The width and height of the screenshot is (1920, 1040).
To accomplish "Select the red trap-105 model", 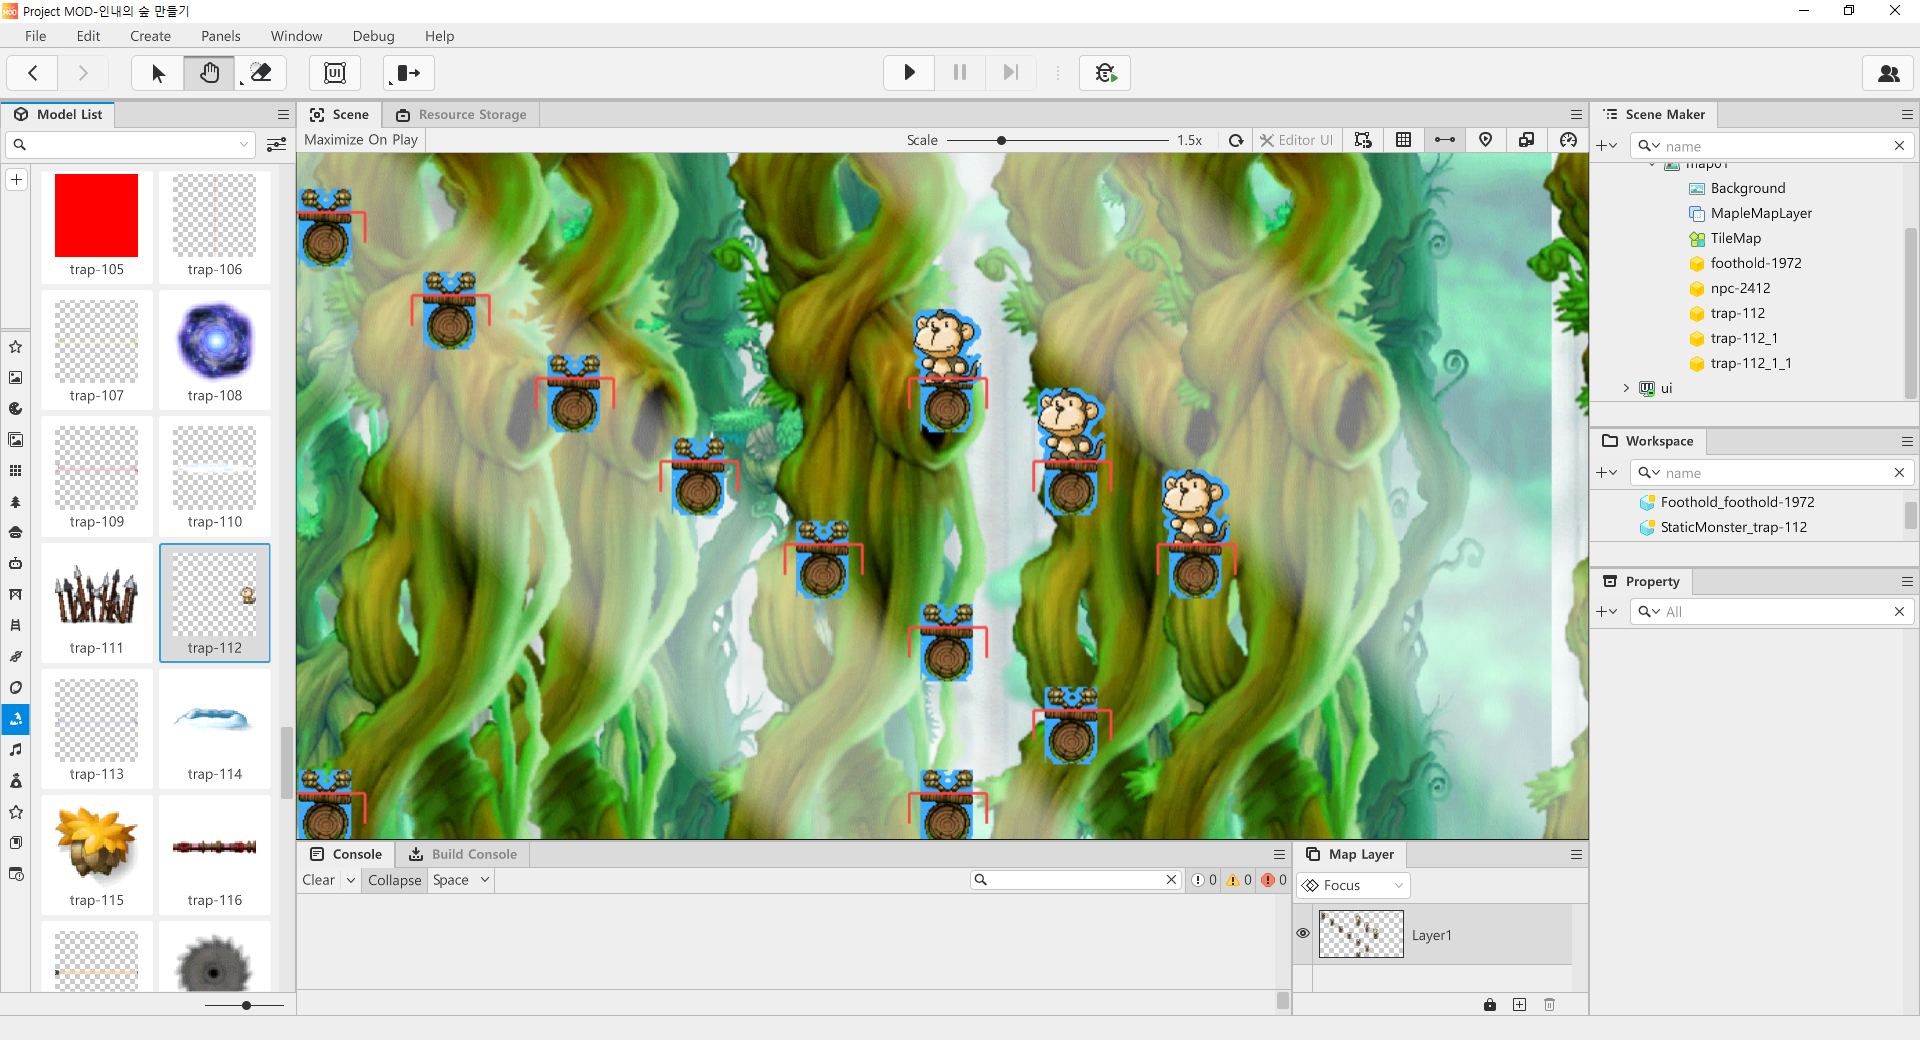I will pos(97,226).
